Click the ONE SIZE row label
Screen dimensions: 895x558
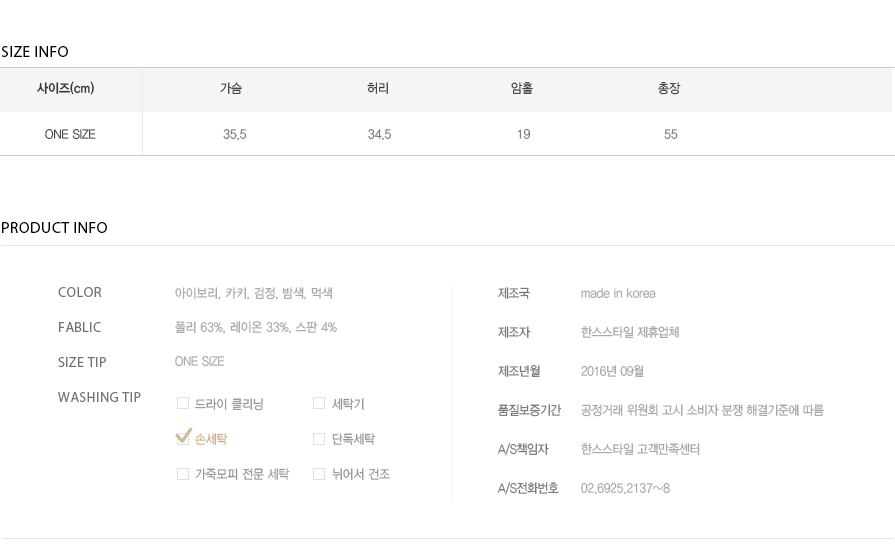[x=70, y=135]
